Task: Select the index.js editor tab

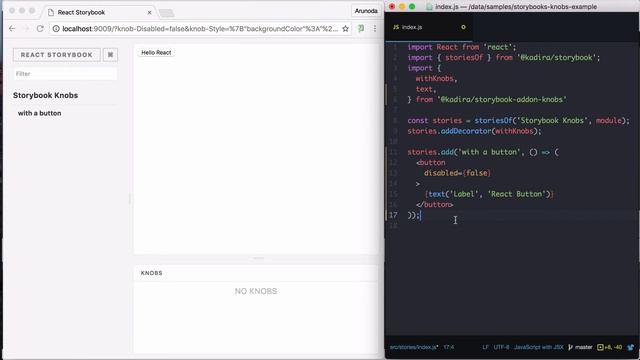Action: click(x=429, y=27)
